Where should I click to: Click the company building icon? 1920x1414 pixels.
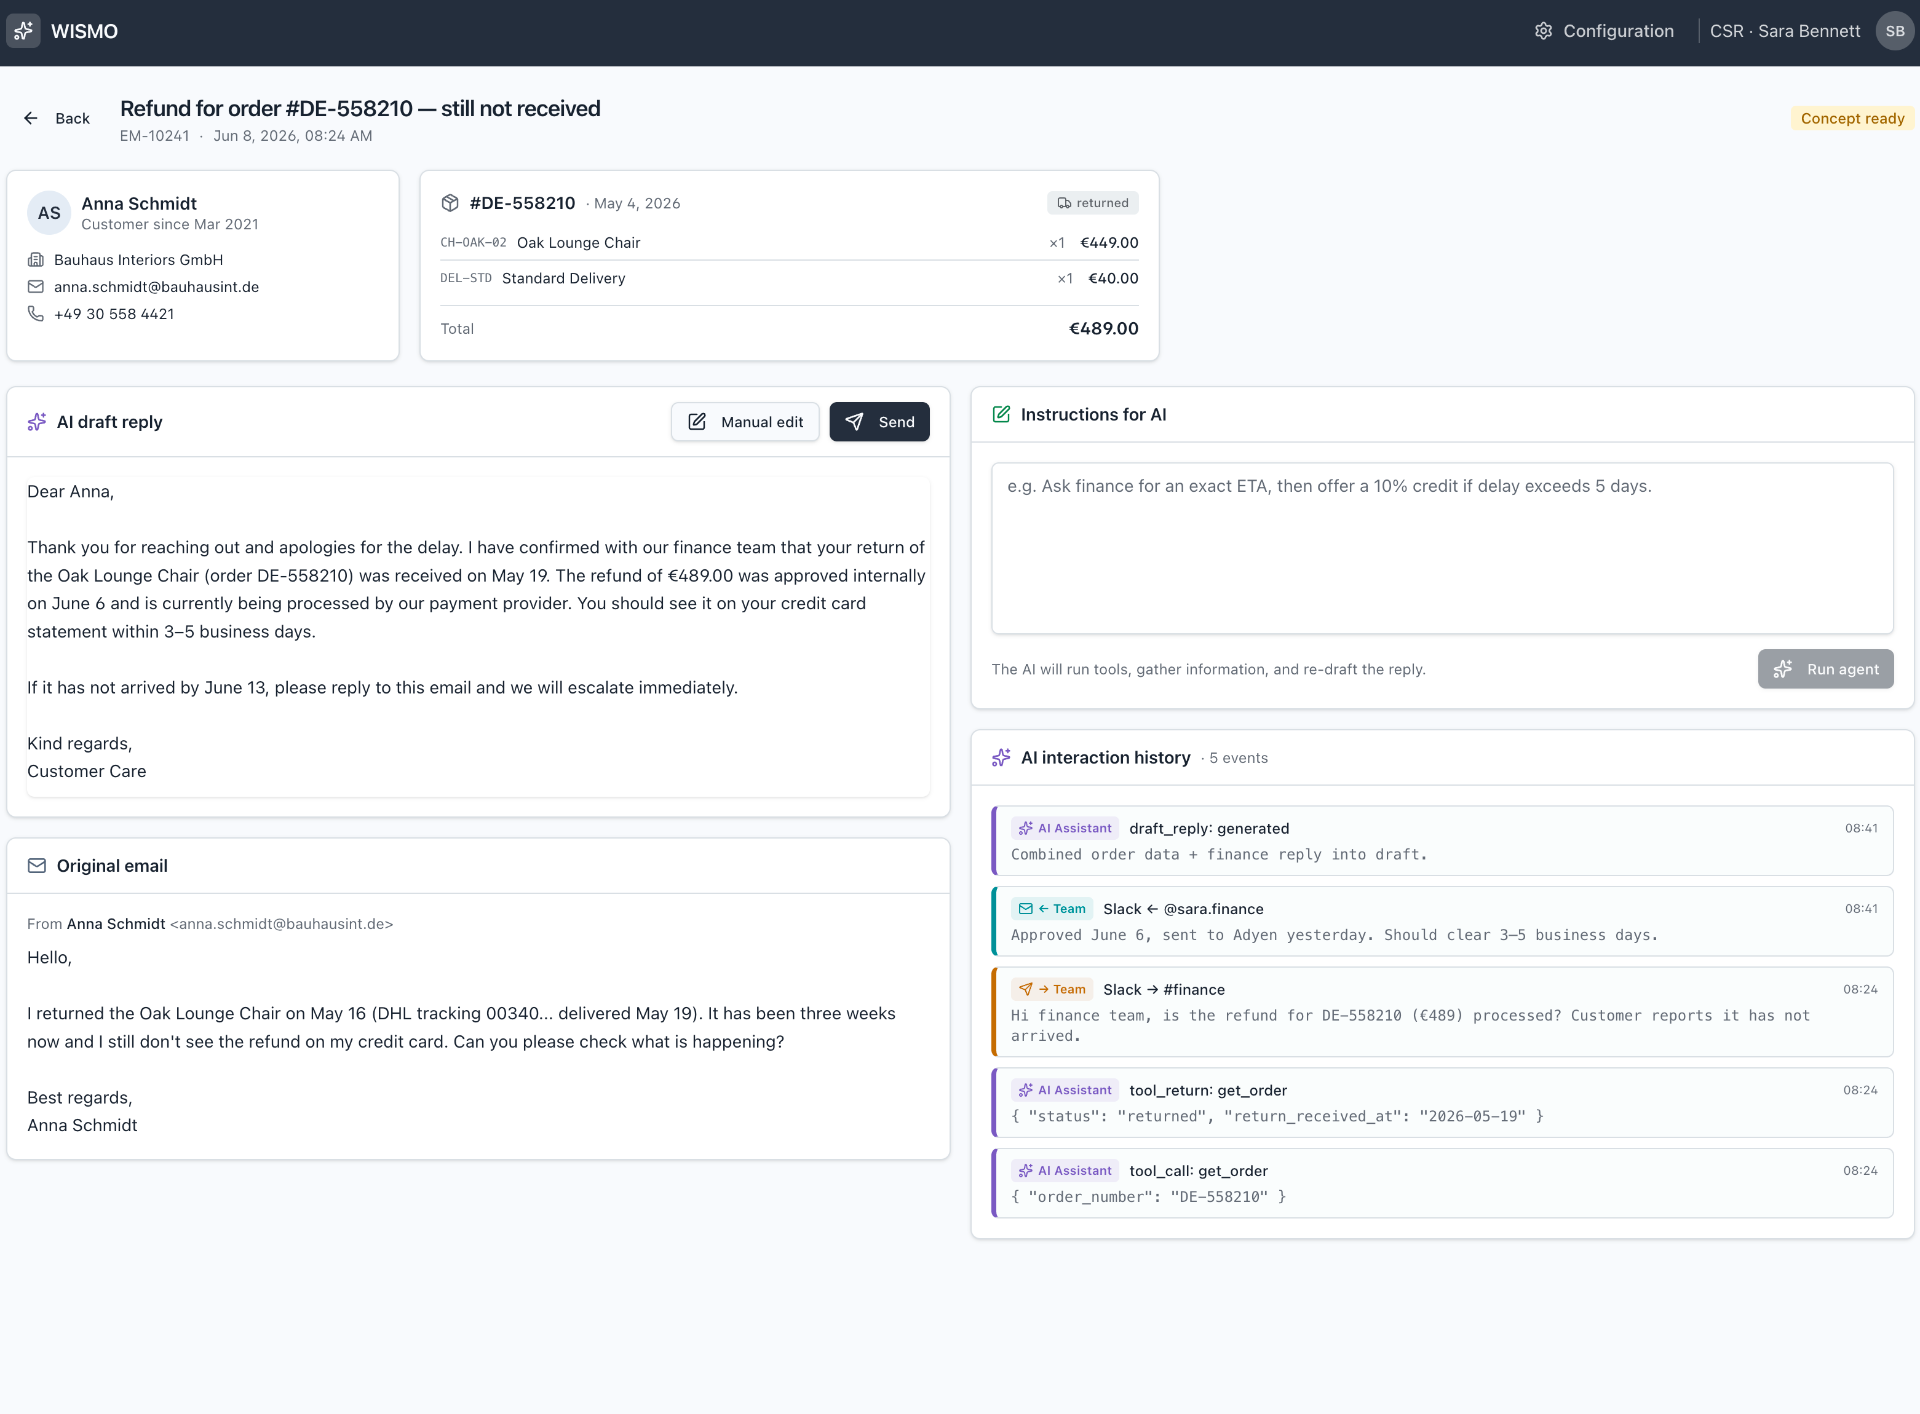(x=36, y=260)
